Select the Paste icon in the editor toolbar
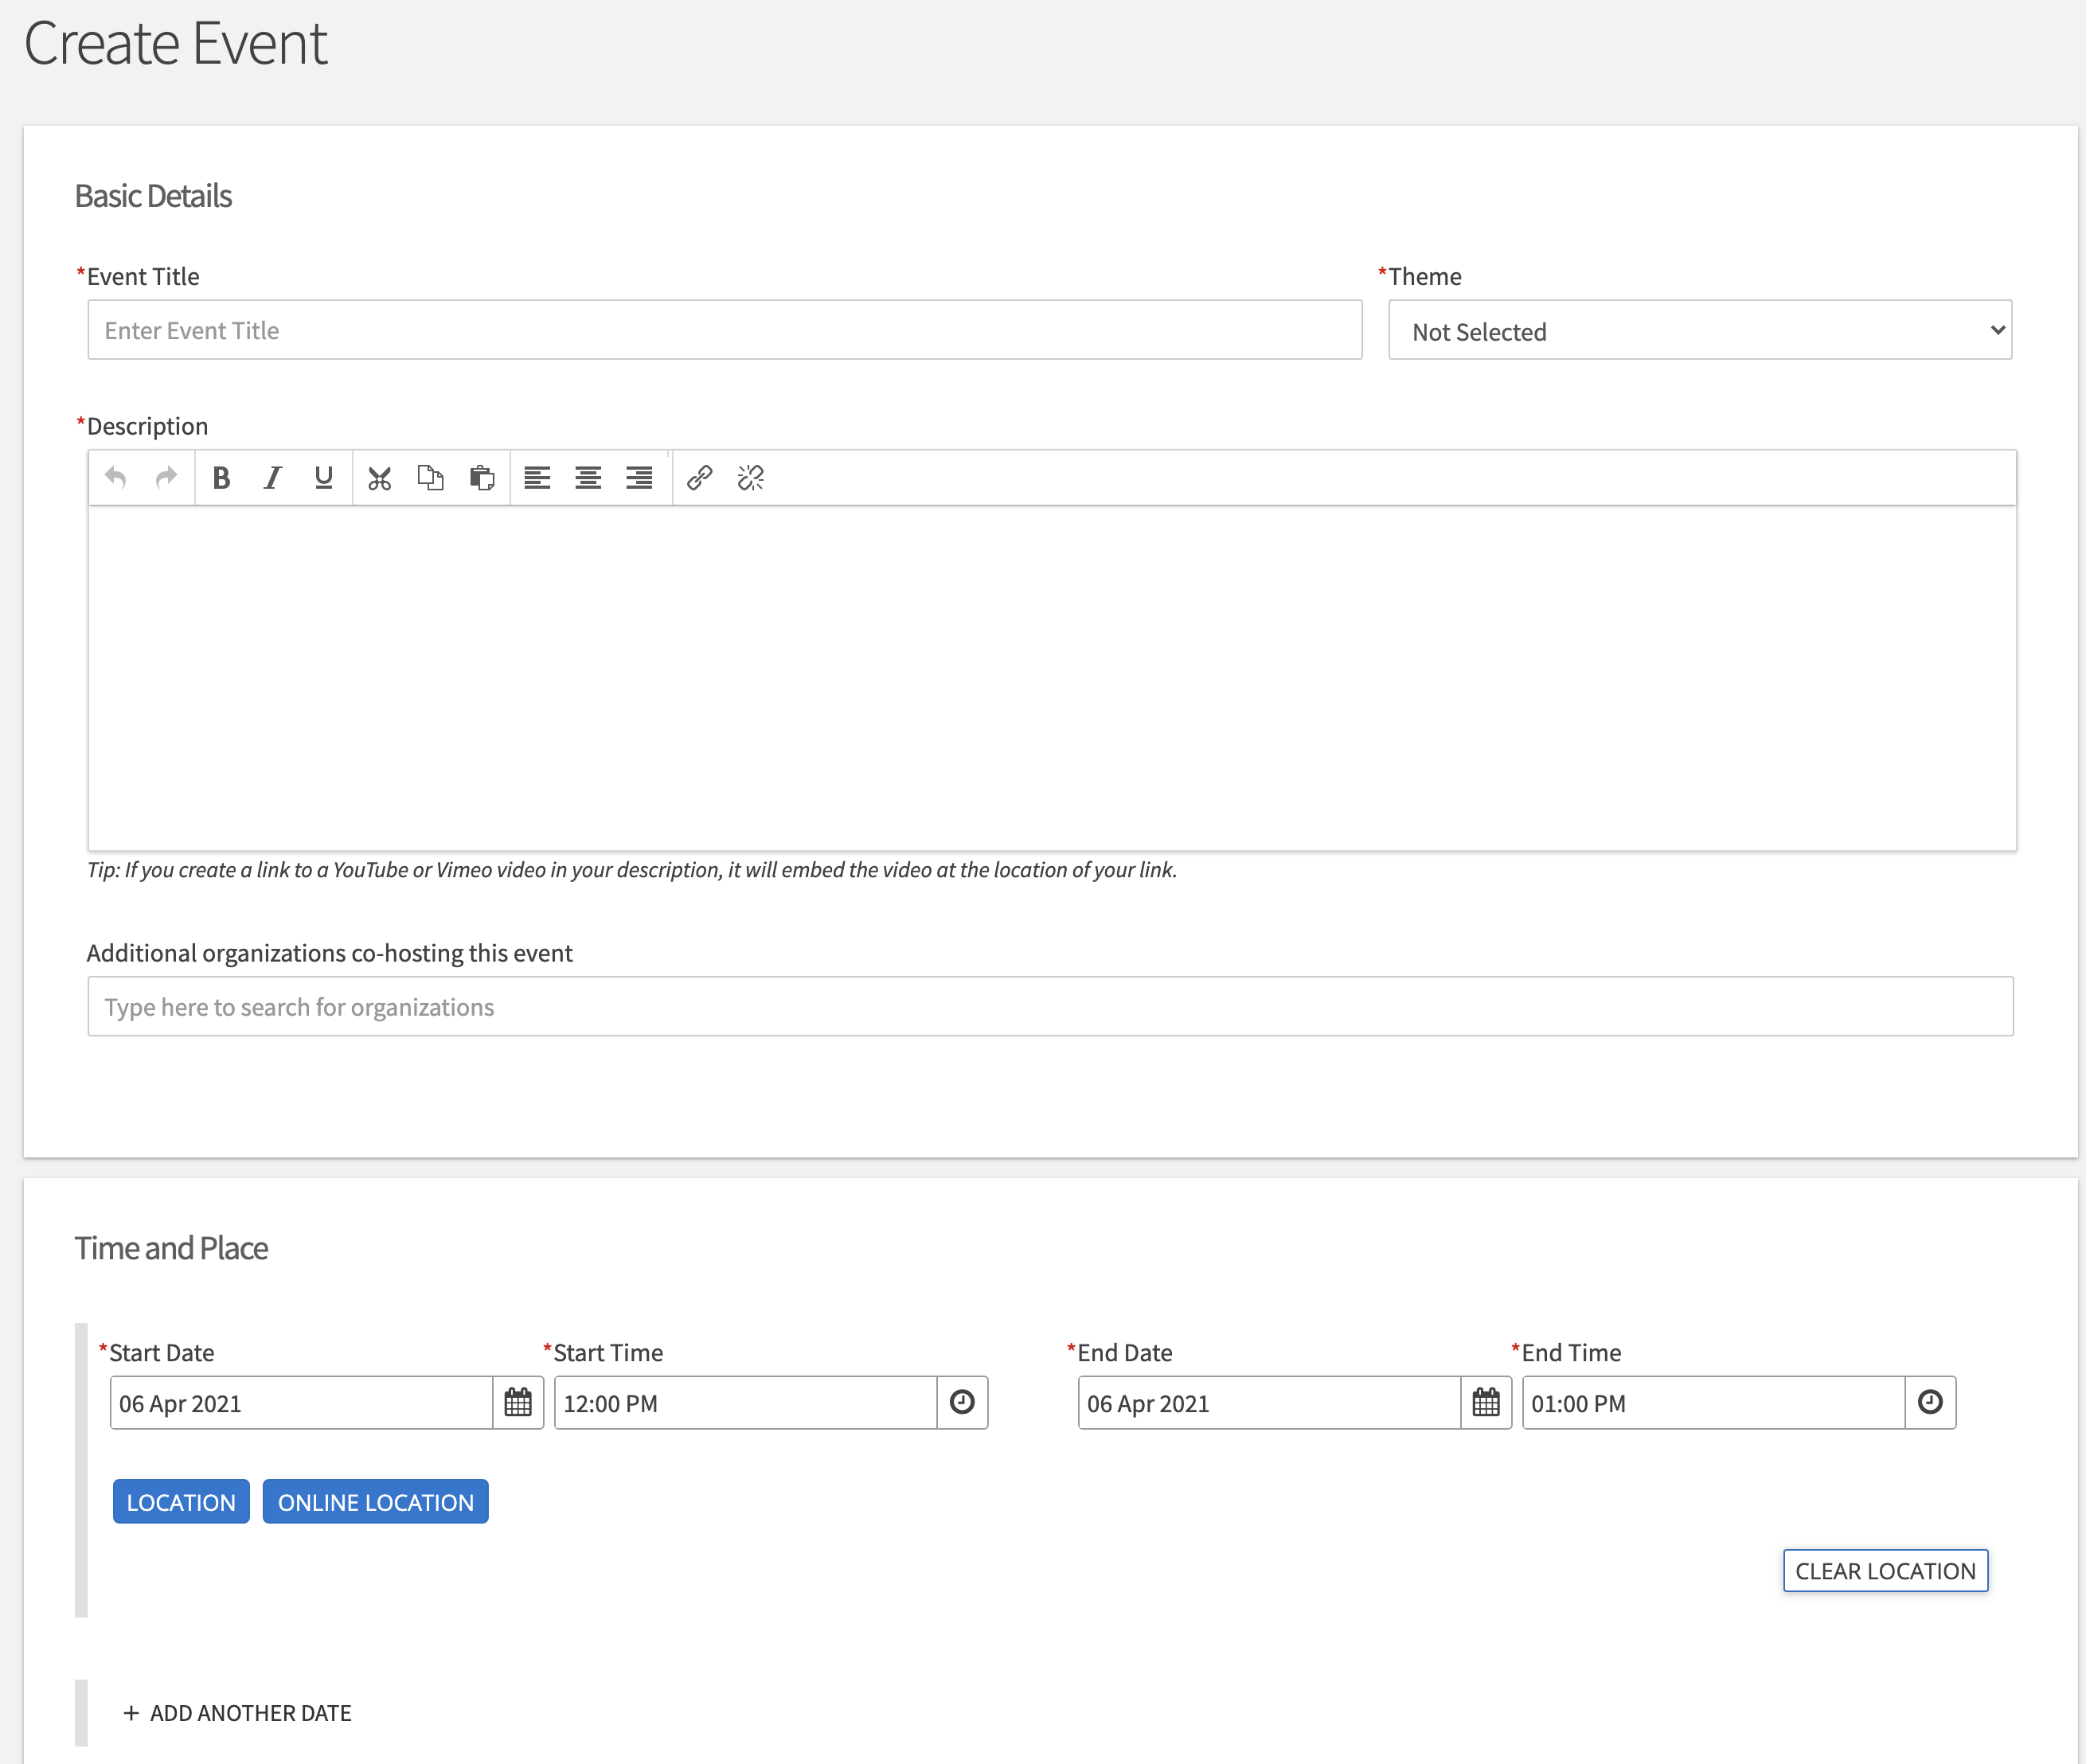The image size is (2086, 1764). click(483, 478)
